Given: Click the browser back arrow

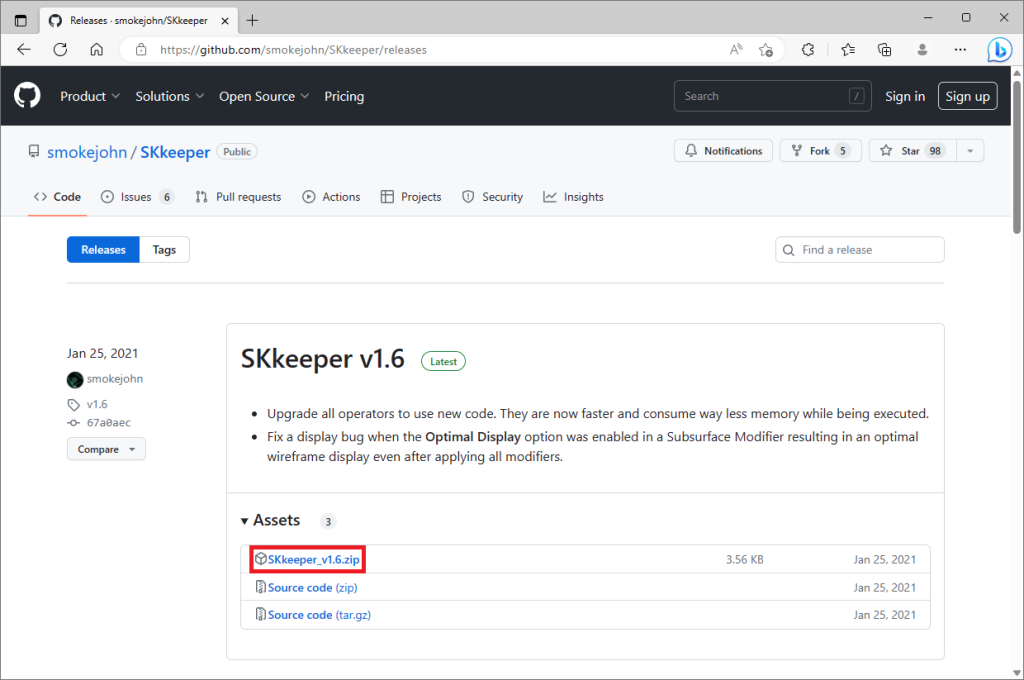Looking at the screenshot, I should point(24,49).
